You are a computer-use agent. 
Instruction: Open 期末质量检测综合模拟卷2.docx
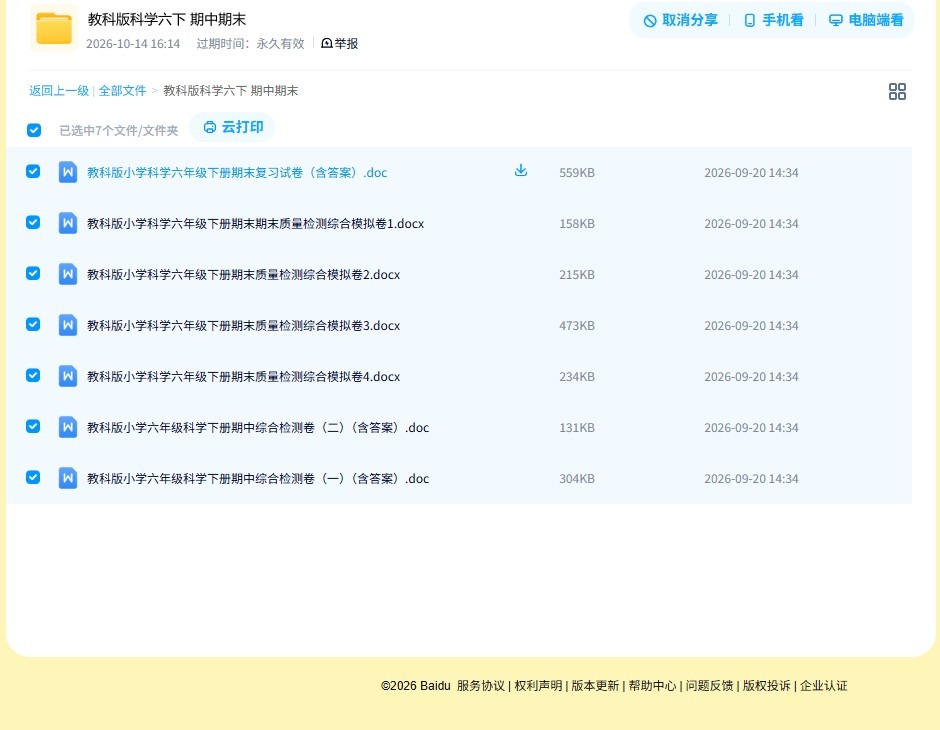(x=243, y=274)
